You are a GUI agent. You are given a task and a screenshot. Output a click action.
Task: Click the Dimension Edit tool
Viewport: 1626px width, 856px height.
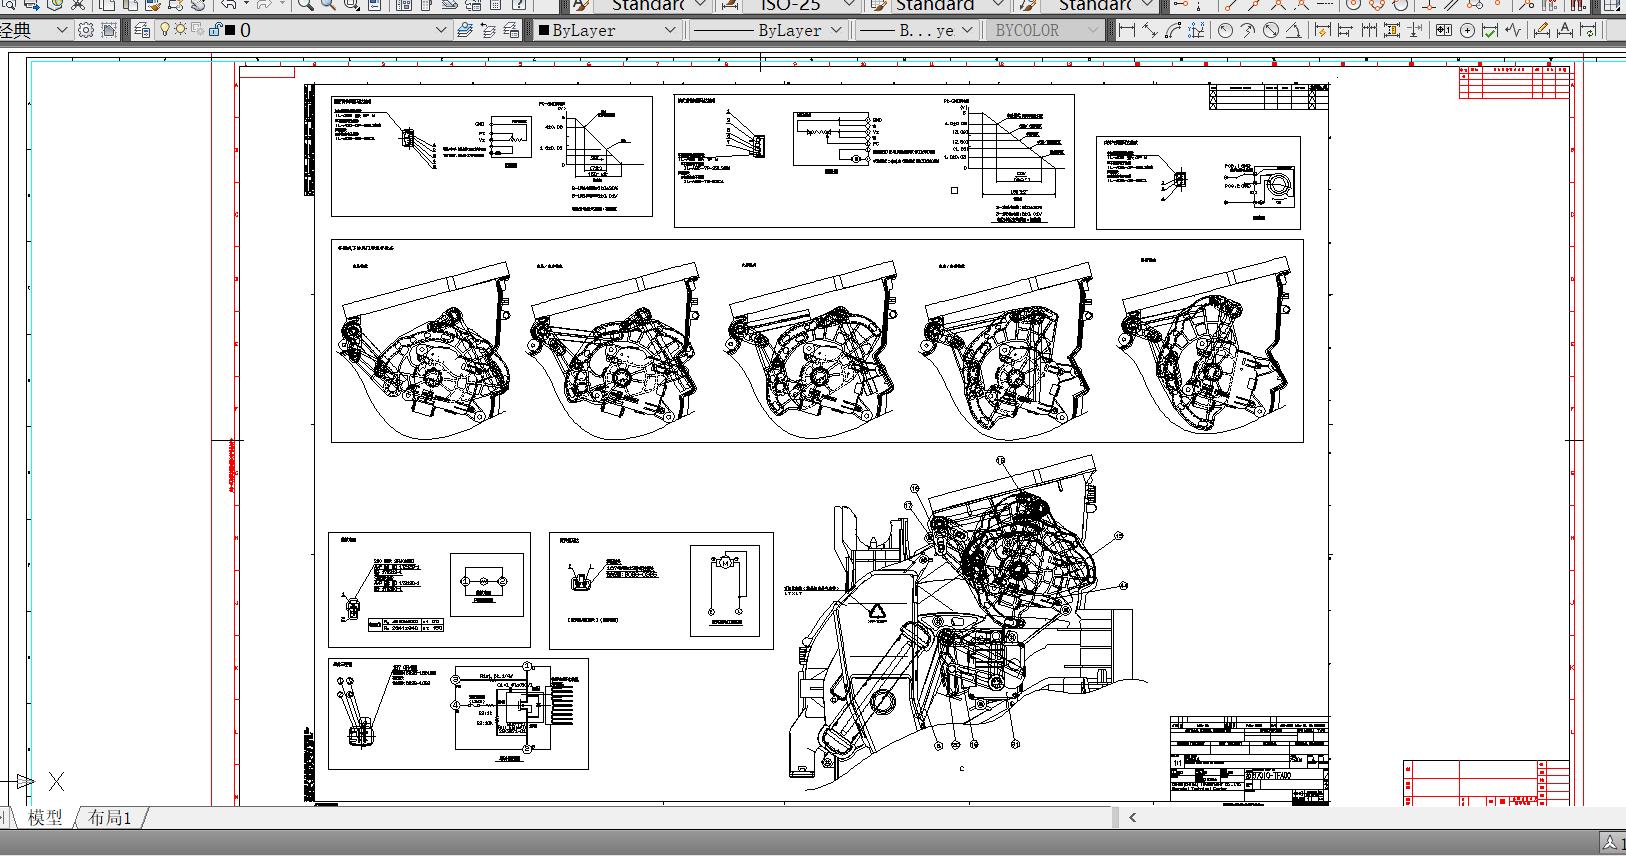click(1542, 30)
